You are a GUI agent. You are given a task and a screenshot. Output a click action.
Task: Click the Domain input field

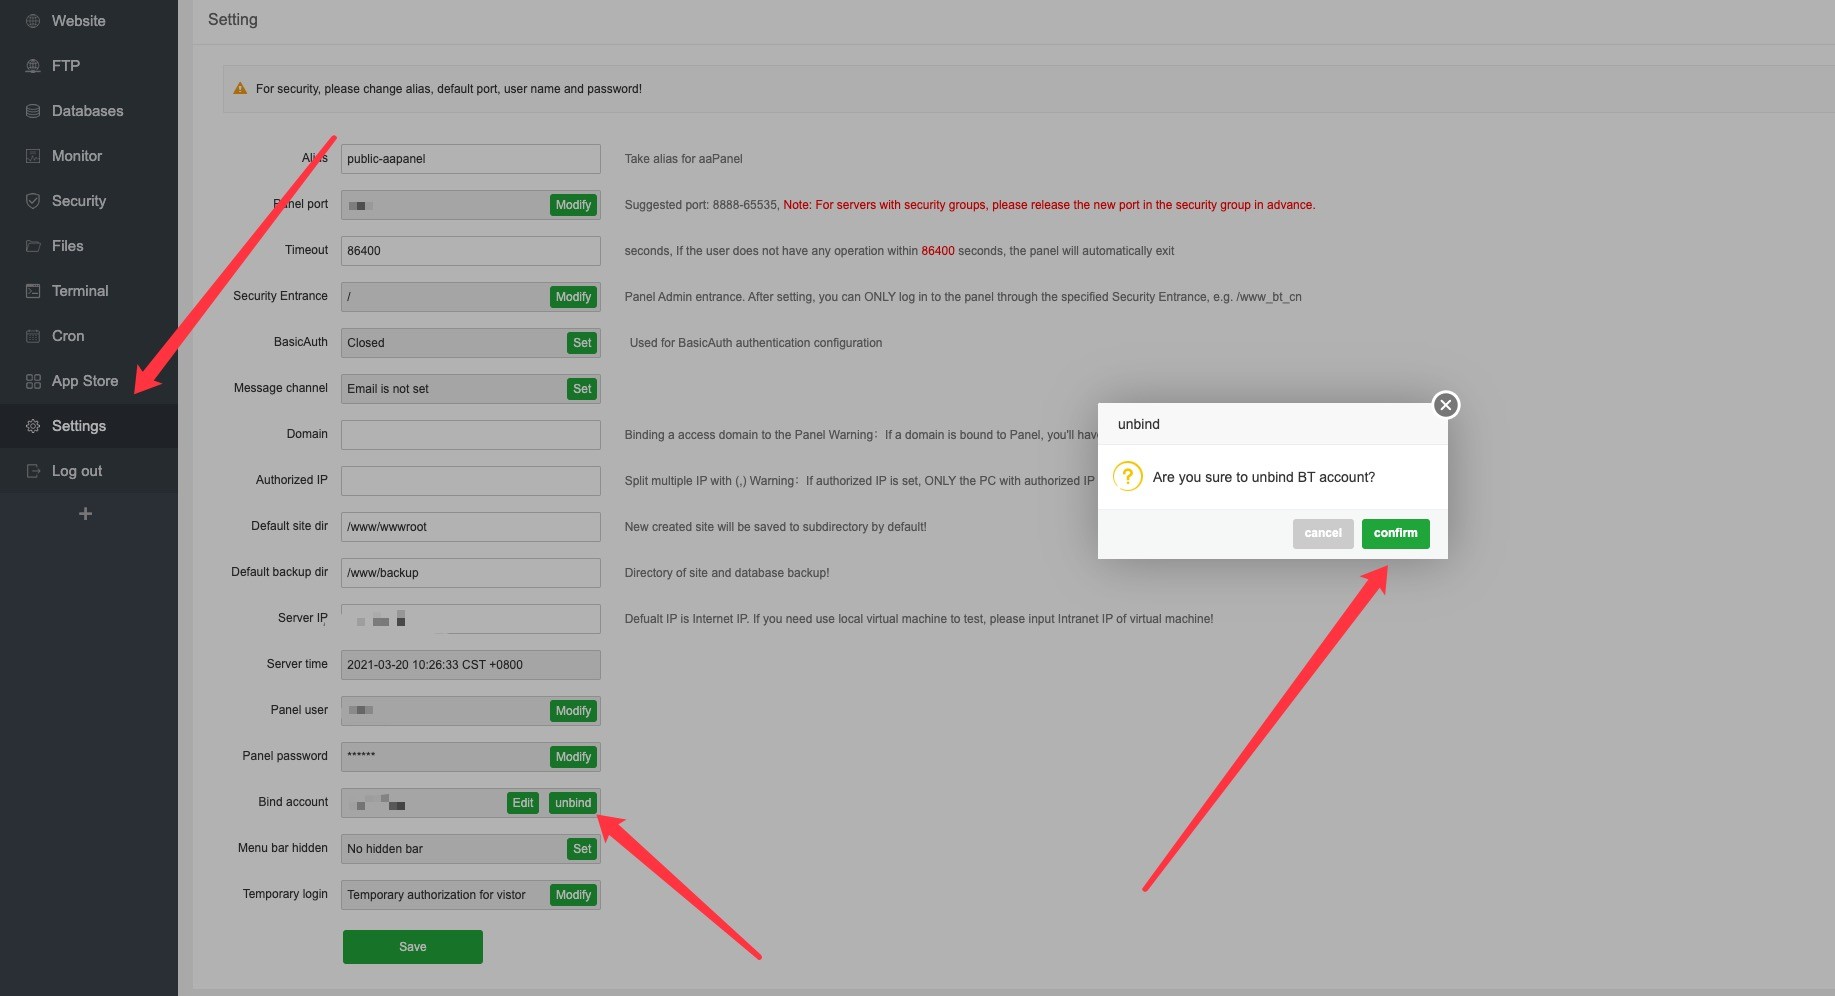(x=471, y=435)
